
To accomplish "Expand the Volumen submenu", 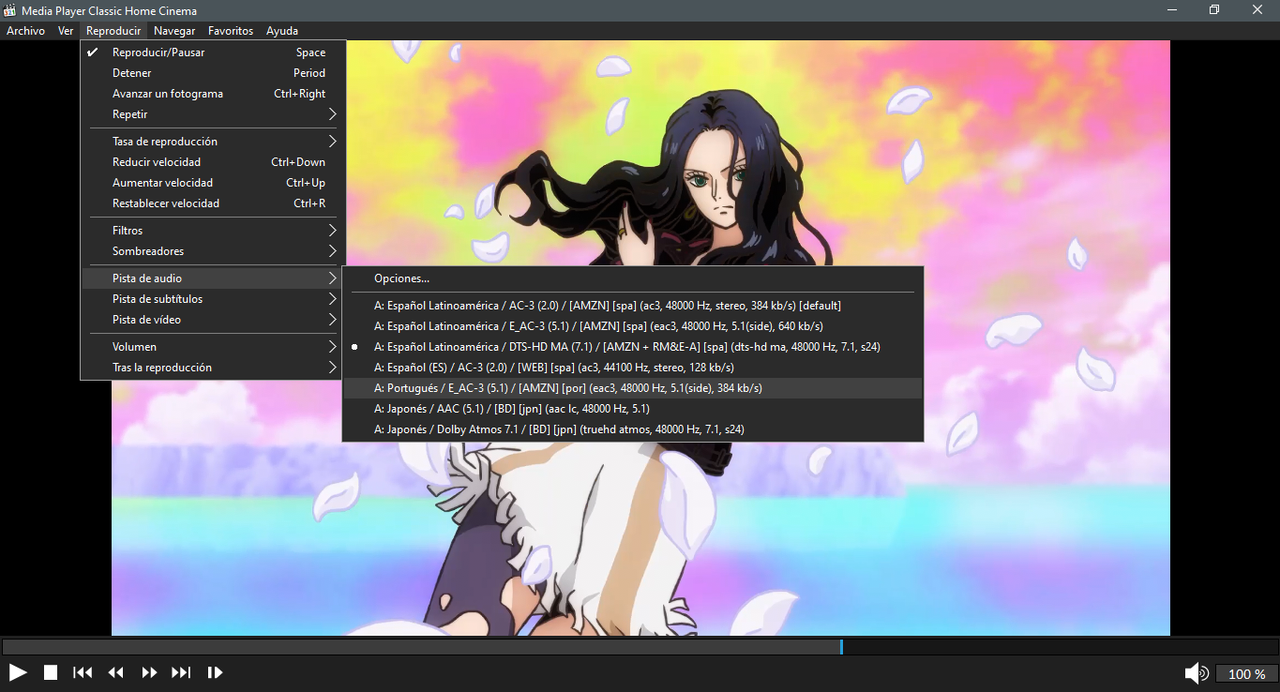I will [213, 347].
